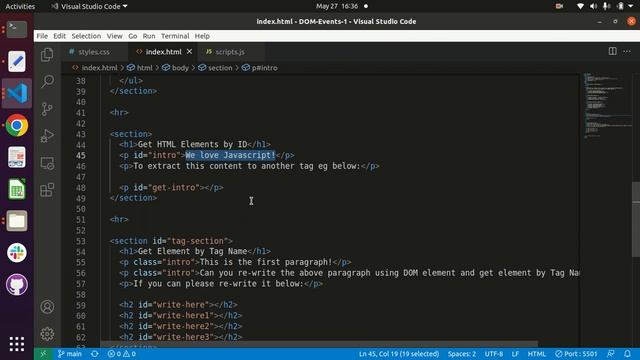
Task: Click the horizontal scrollbar at bottom
Action: point(319,345)
